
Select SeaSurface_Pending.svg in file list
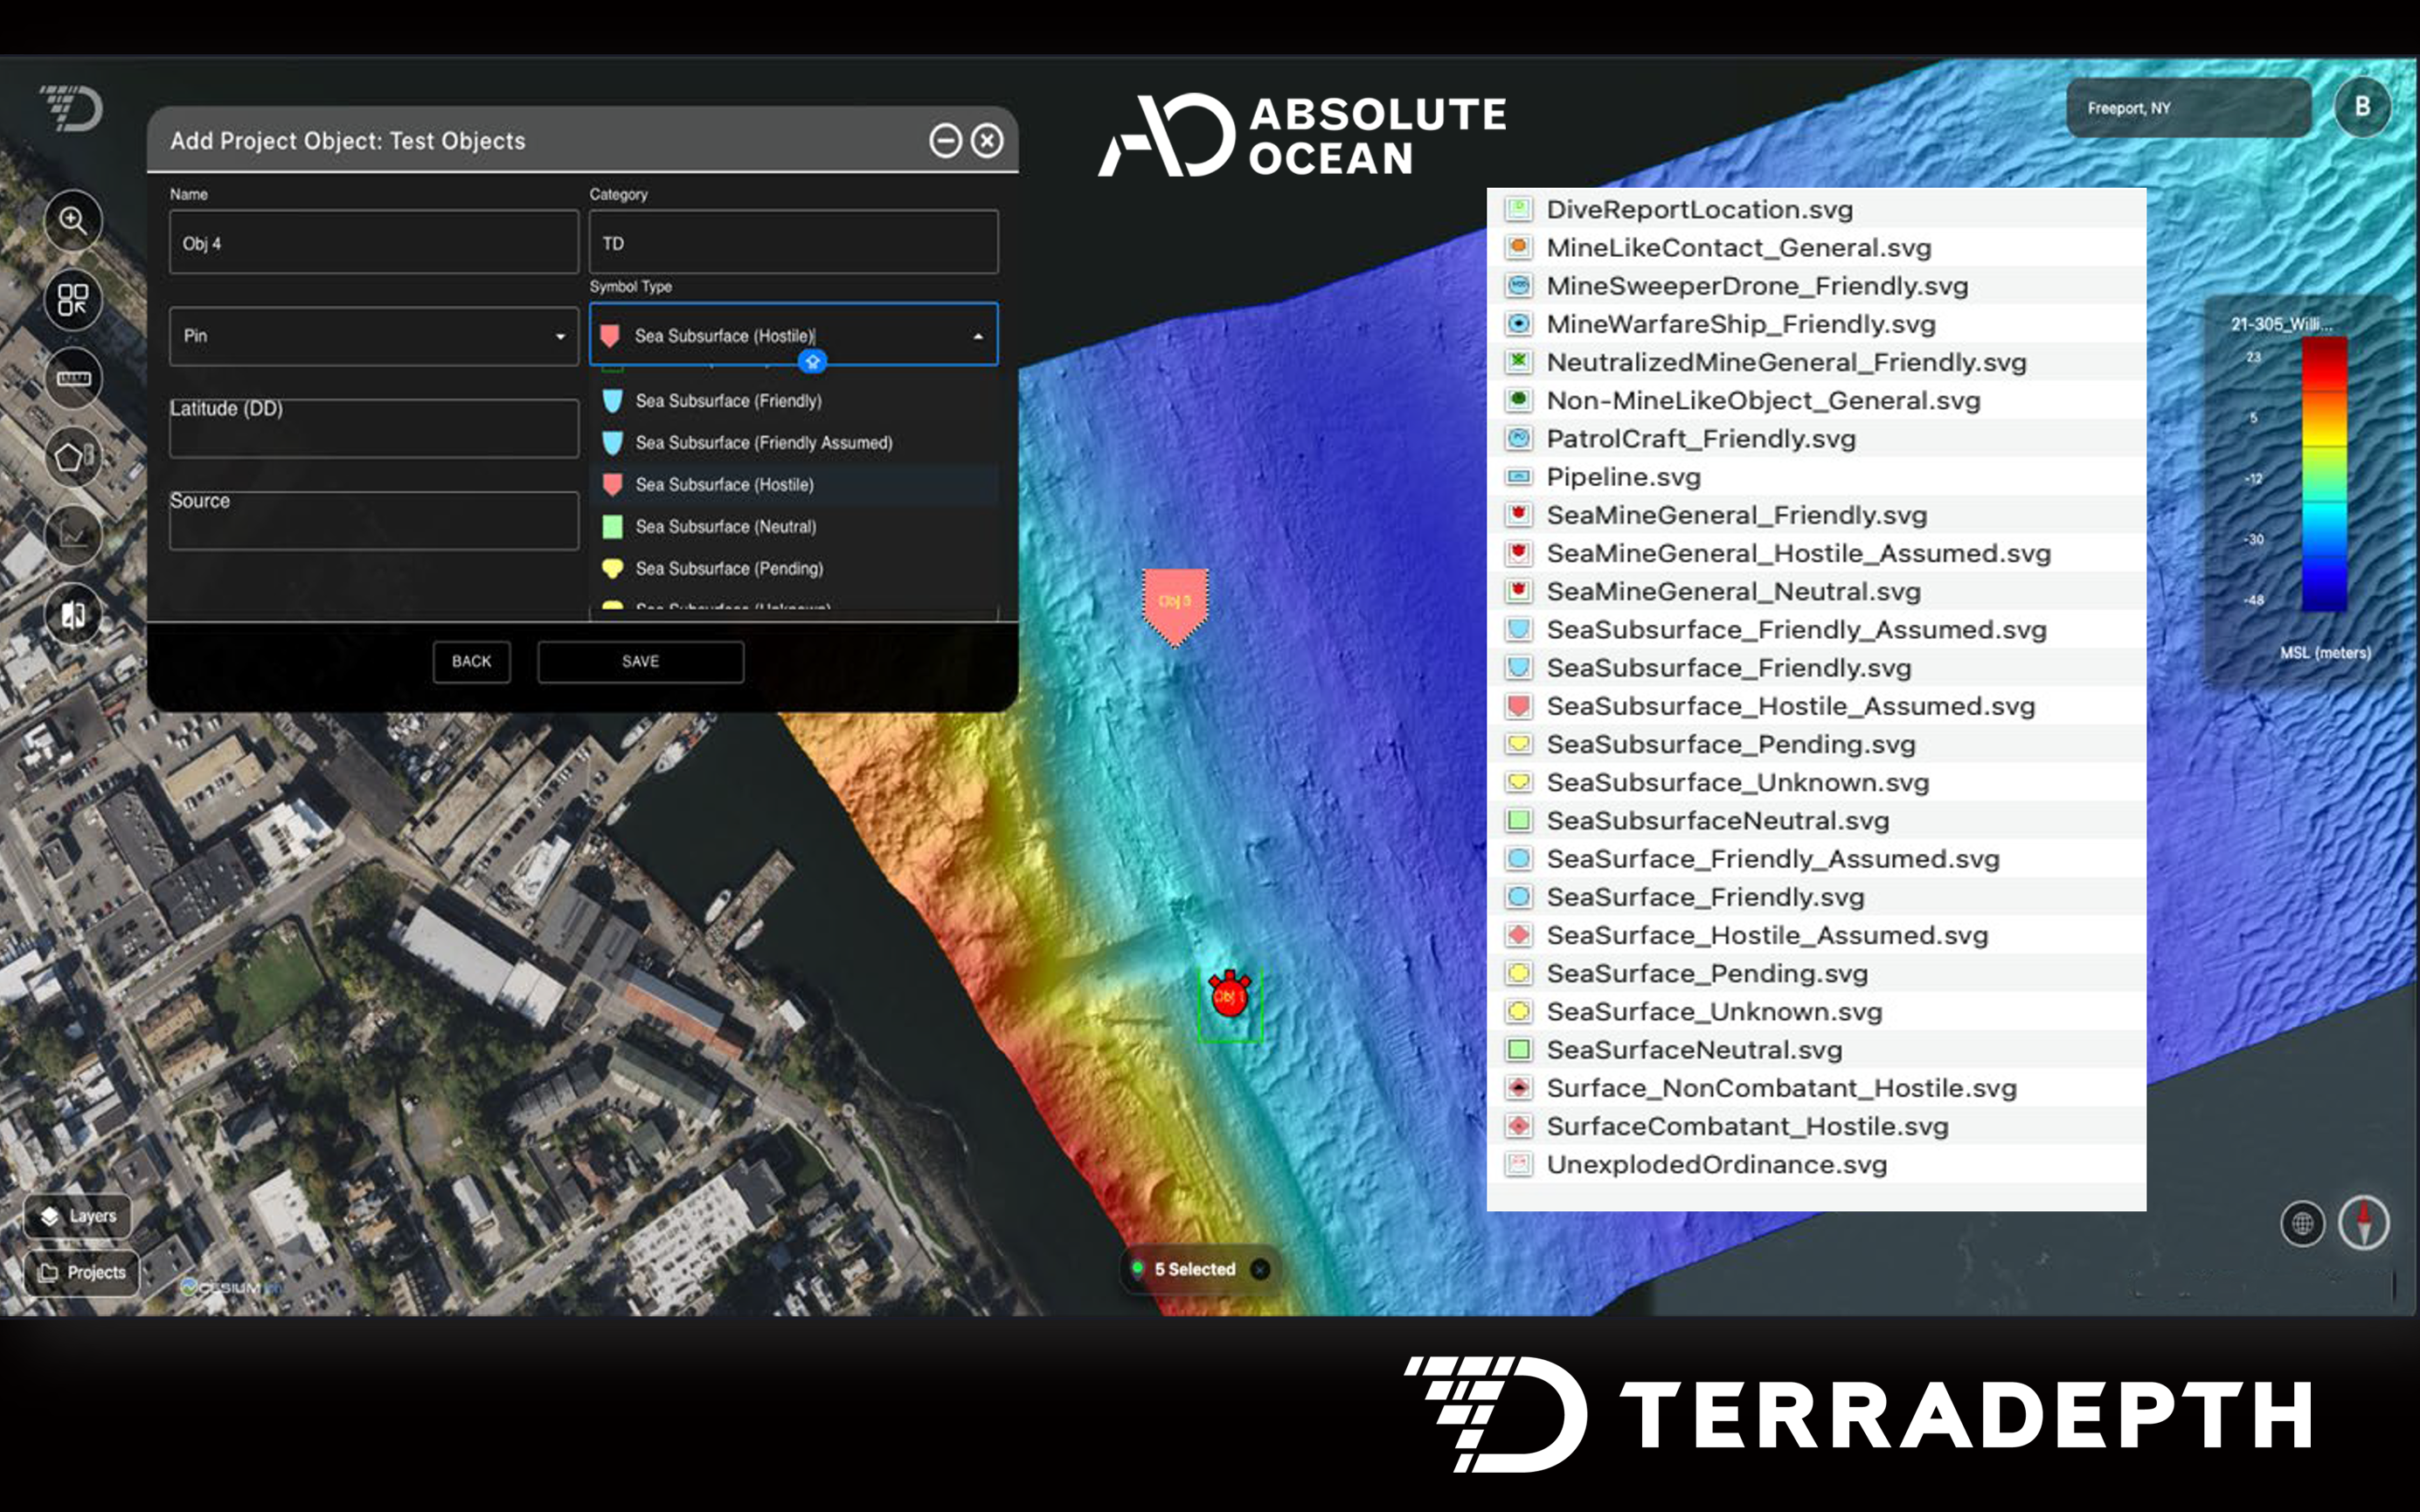1817,974
